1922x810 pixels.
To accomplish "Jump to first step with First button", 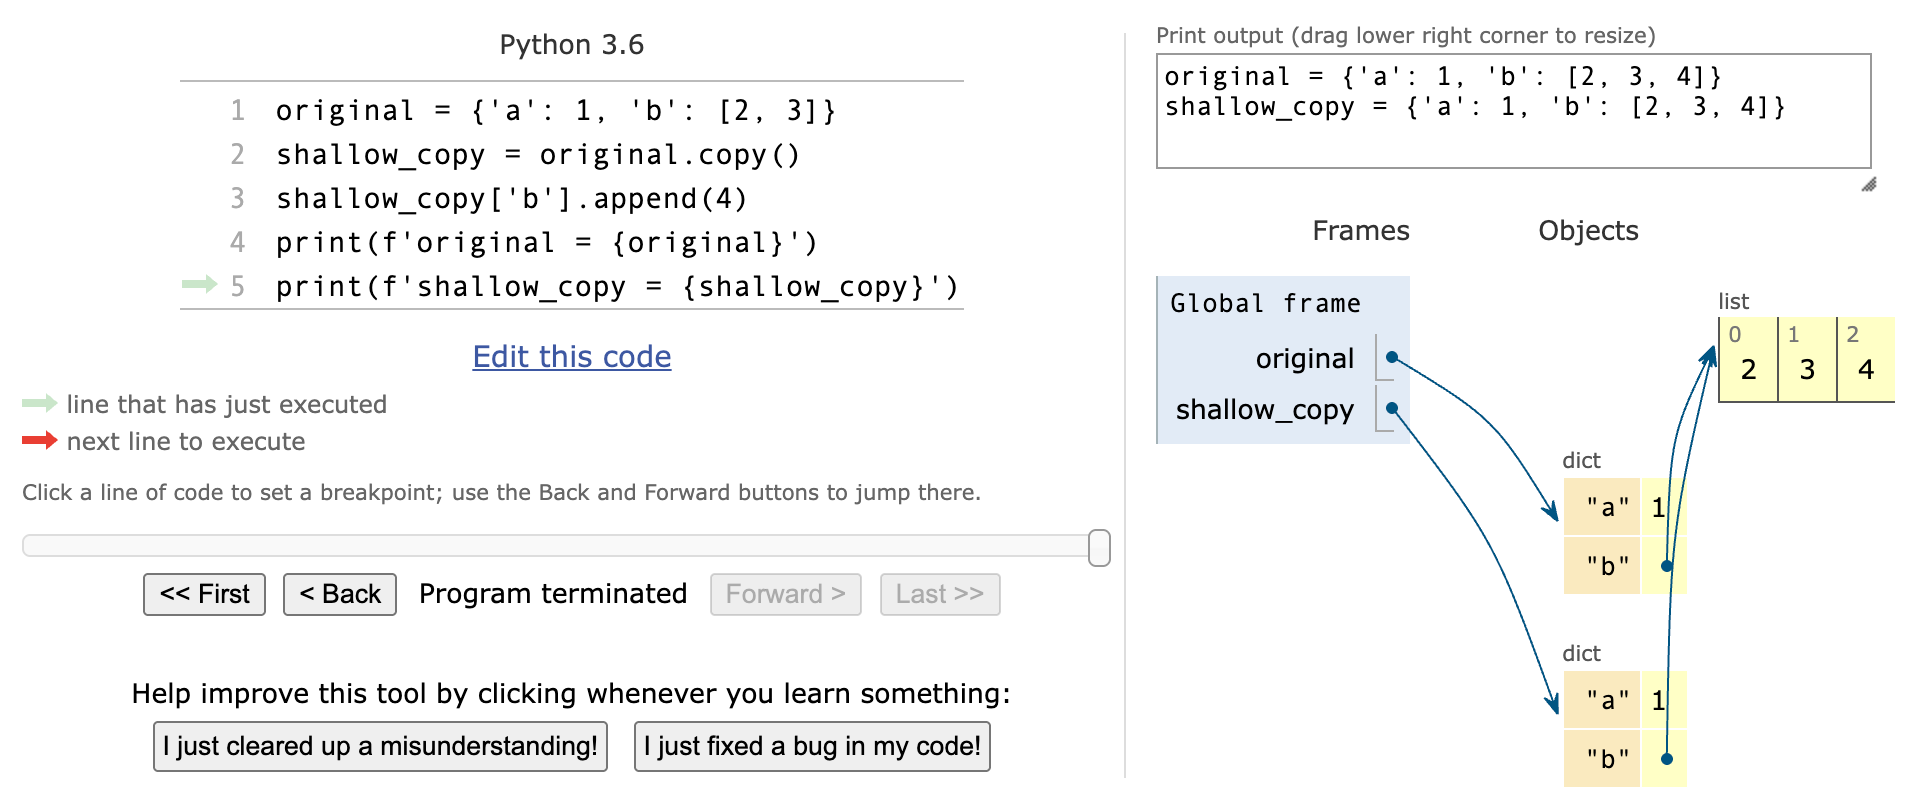I will coord(205,594).
